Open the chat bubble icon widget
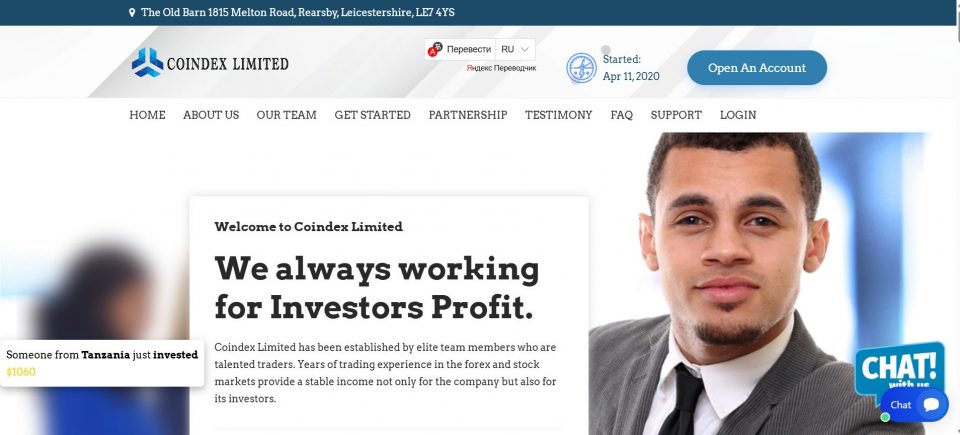This screenshot has width=960, height=435. [x=930, y=404]
